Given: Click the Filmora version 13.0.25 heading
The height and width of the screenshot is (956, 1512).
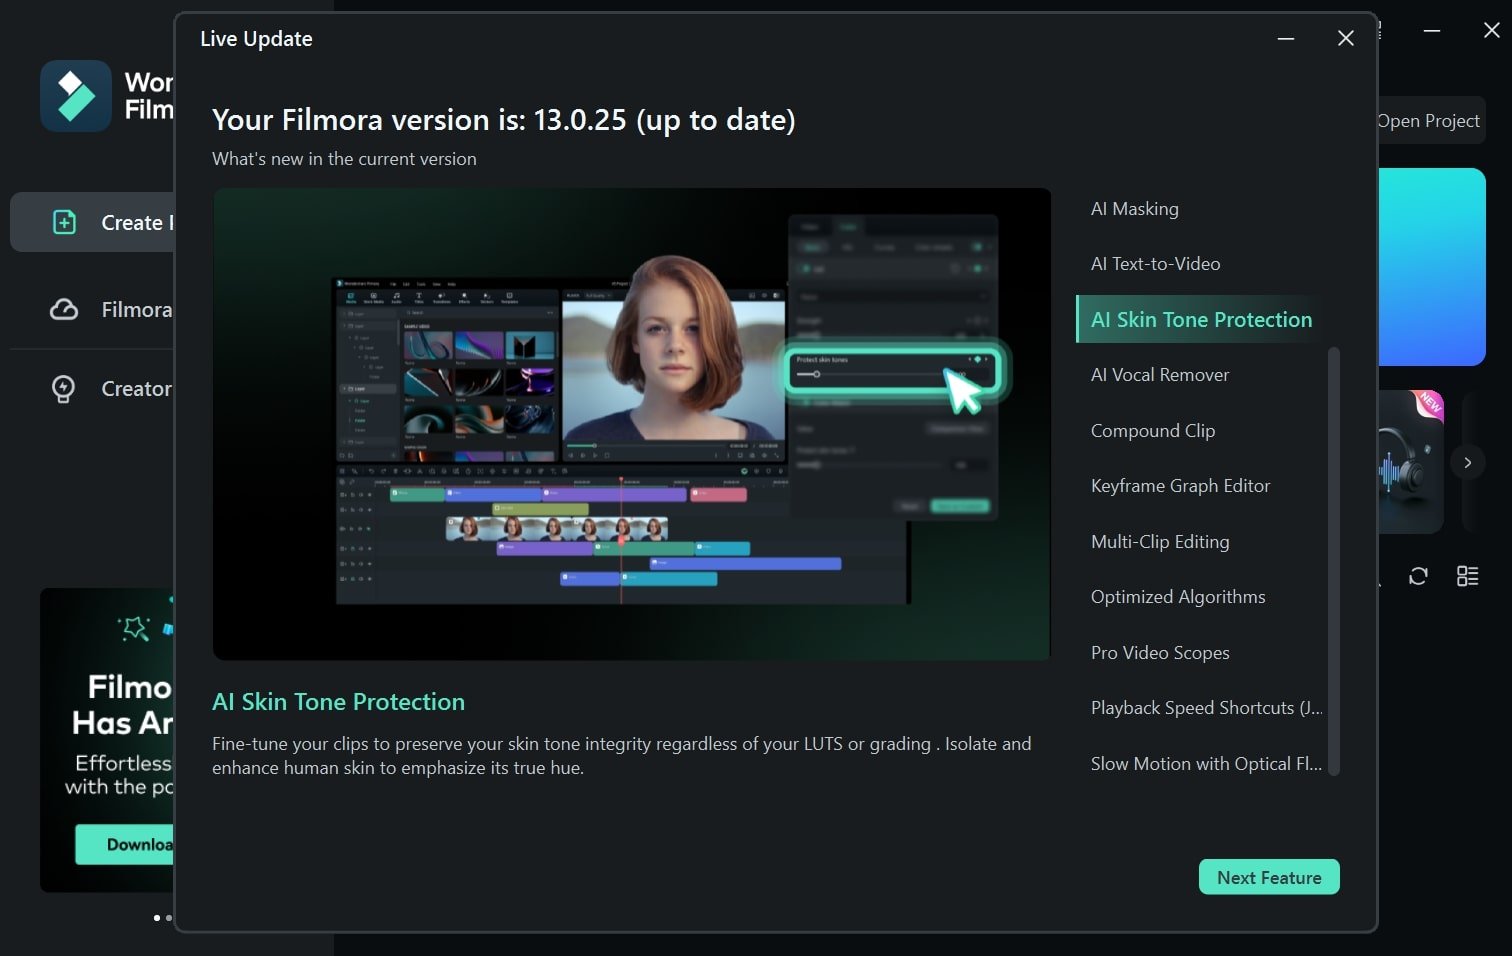Looking at the screenshot, I should point(504,120).
